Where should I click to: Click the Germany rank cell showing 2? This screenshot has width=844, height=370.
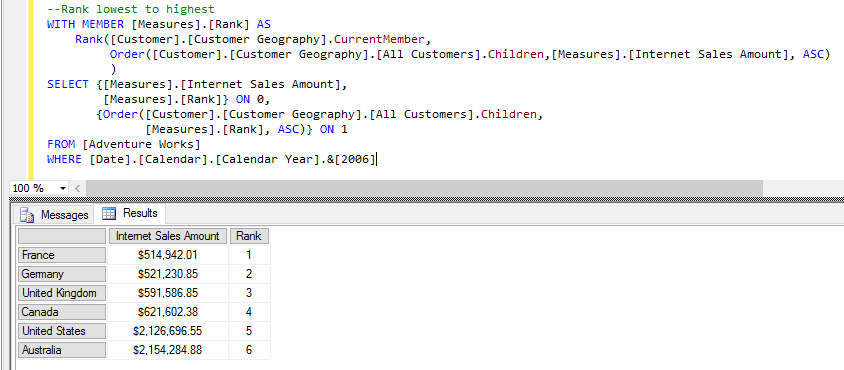249,274
